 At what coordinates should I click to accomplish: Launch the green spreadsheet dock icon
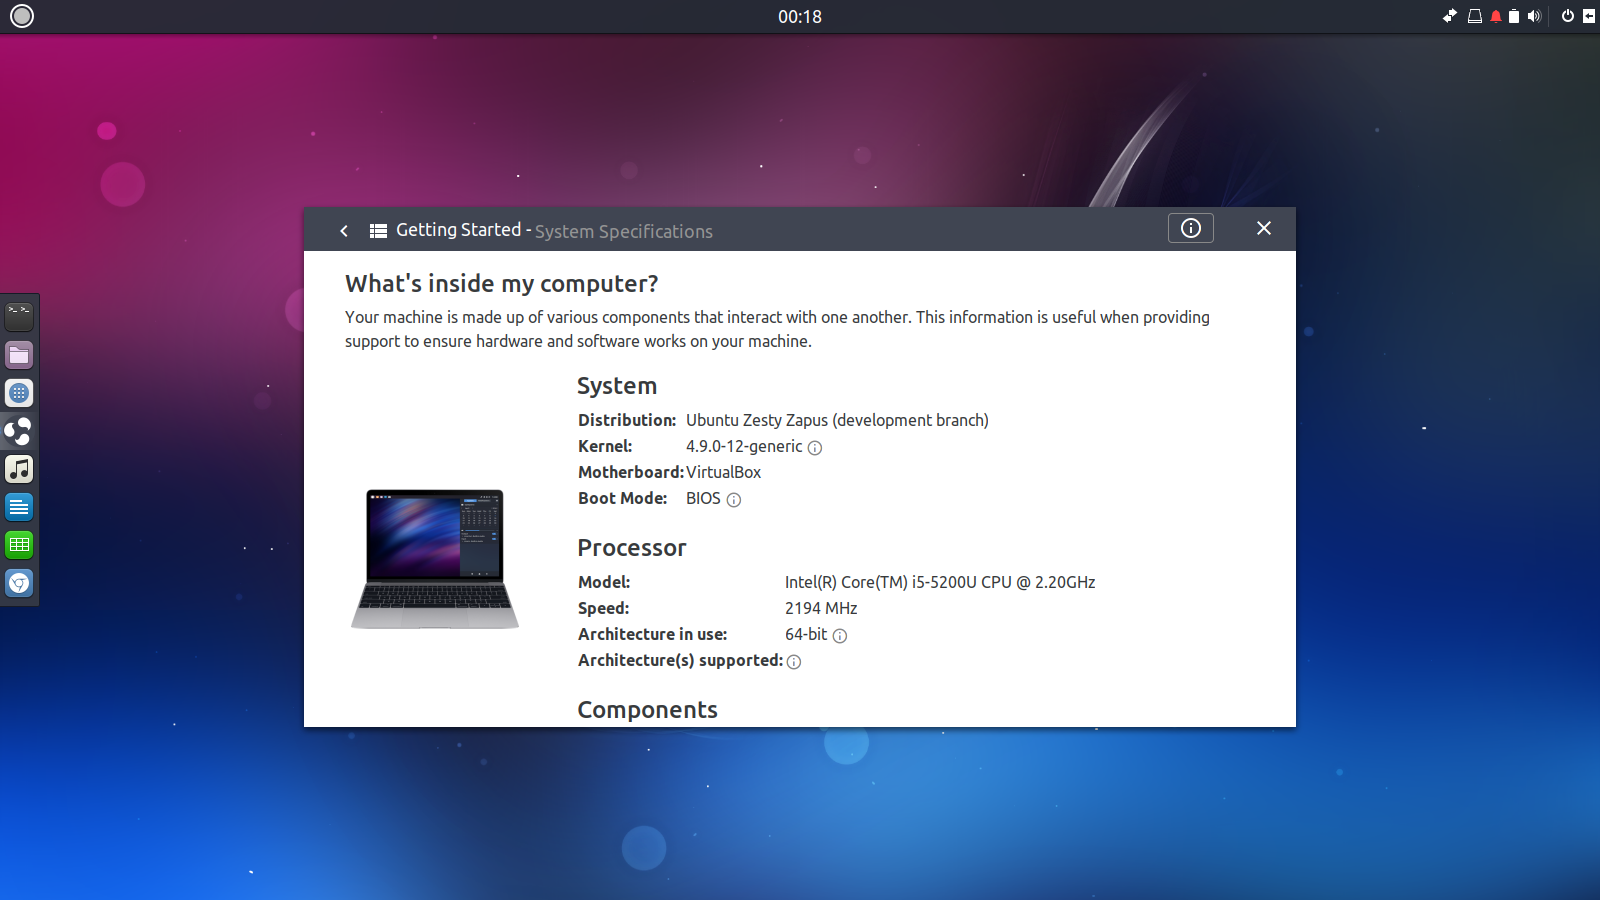[x=19, y=545]
